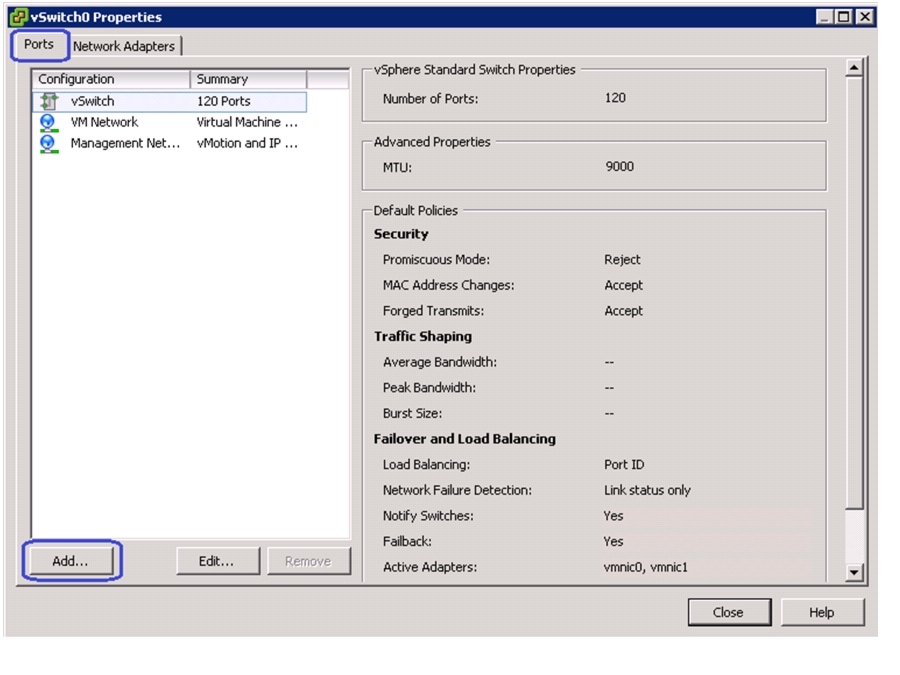This screenshot has height=675, width=900.
Task: Click the Management Network globe icon
Action: [48, 143]
